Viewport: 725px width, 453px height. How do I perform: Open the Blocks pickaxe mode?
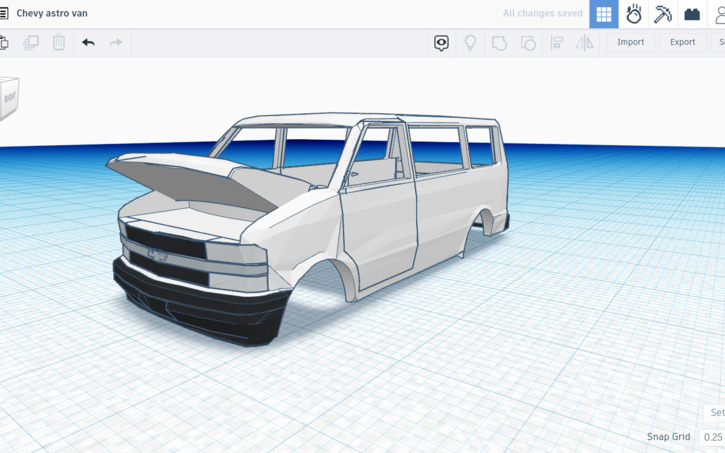[663, 14]
